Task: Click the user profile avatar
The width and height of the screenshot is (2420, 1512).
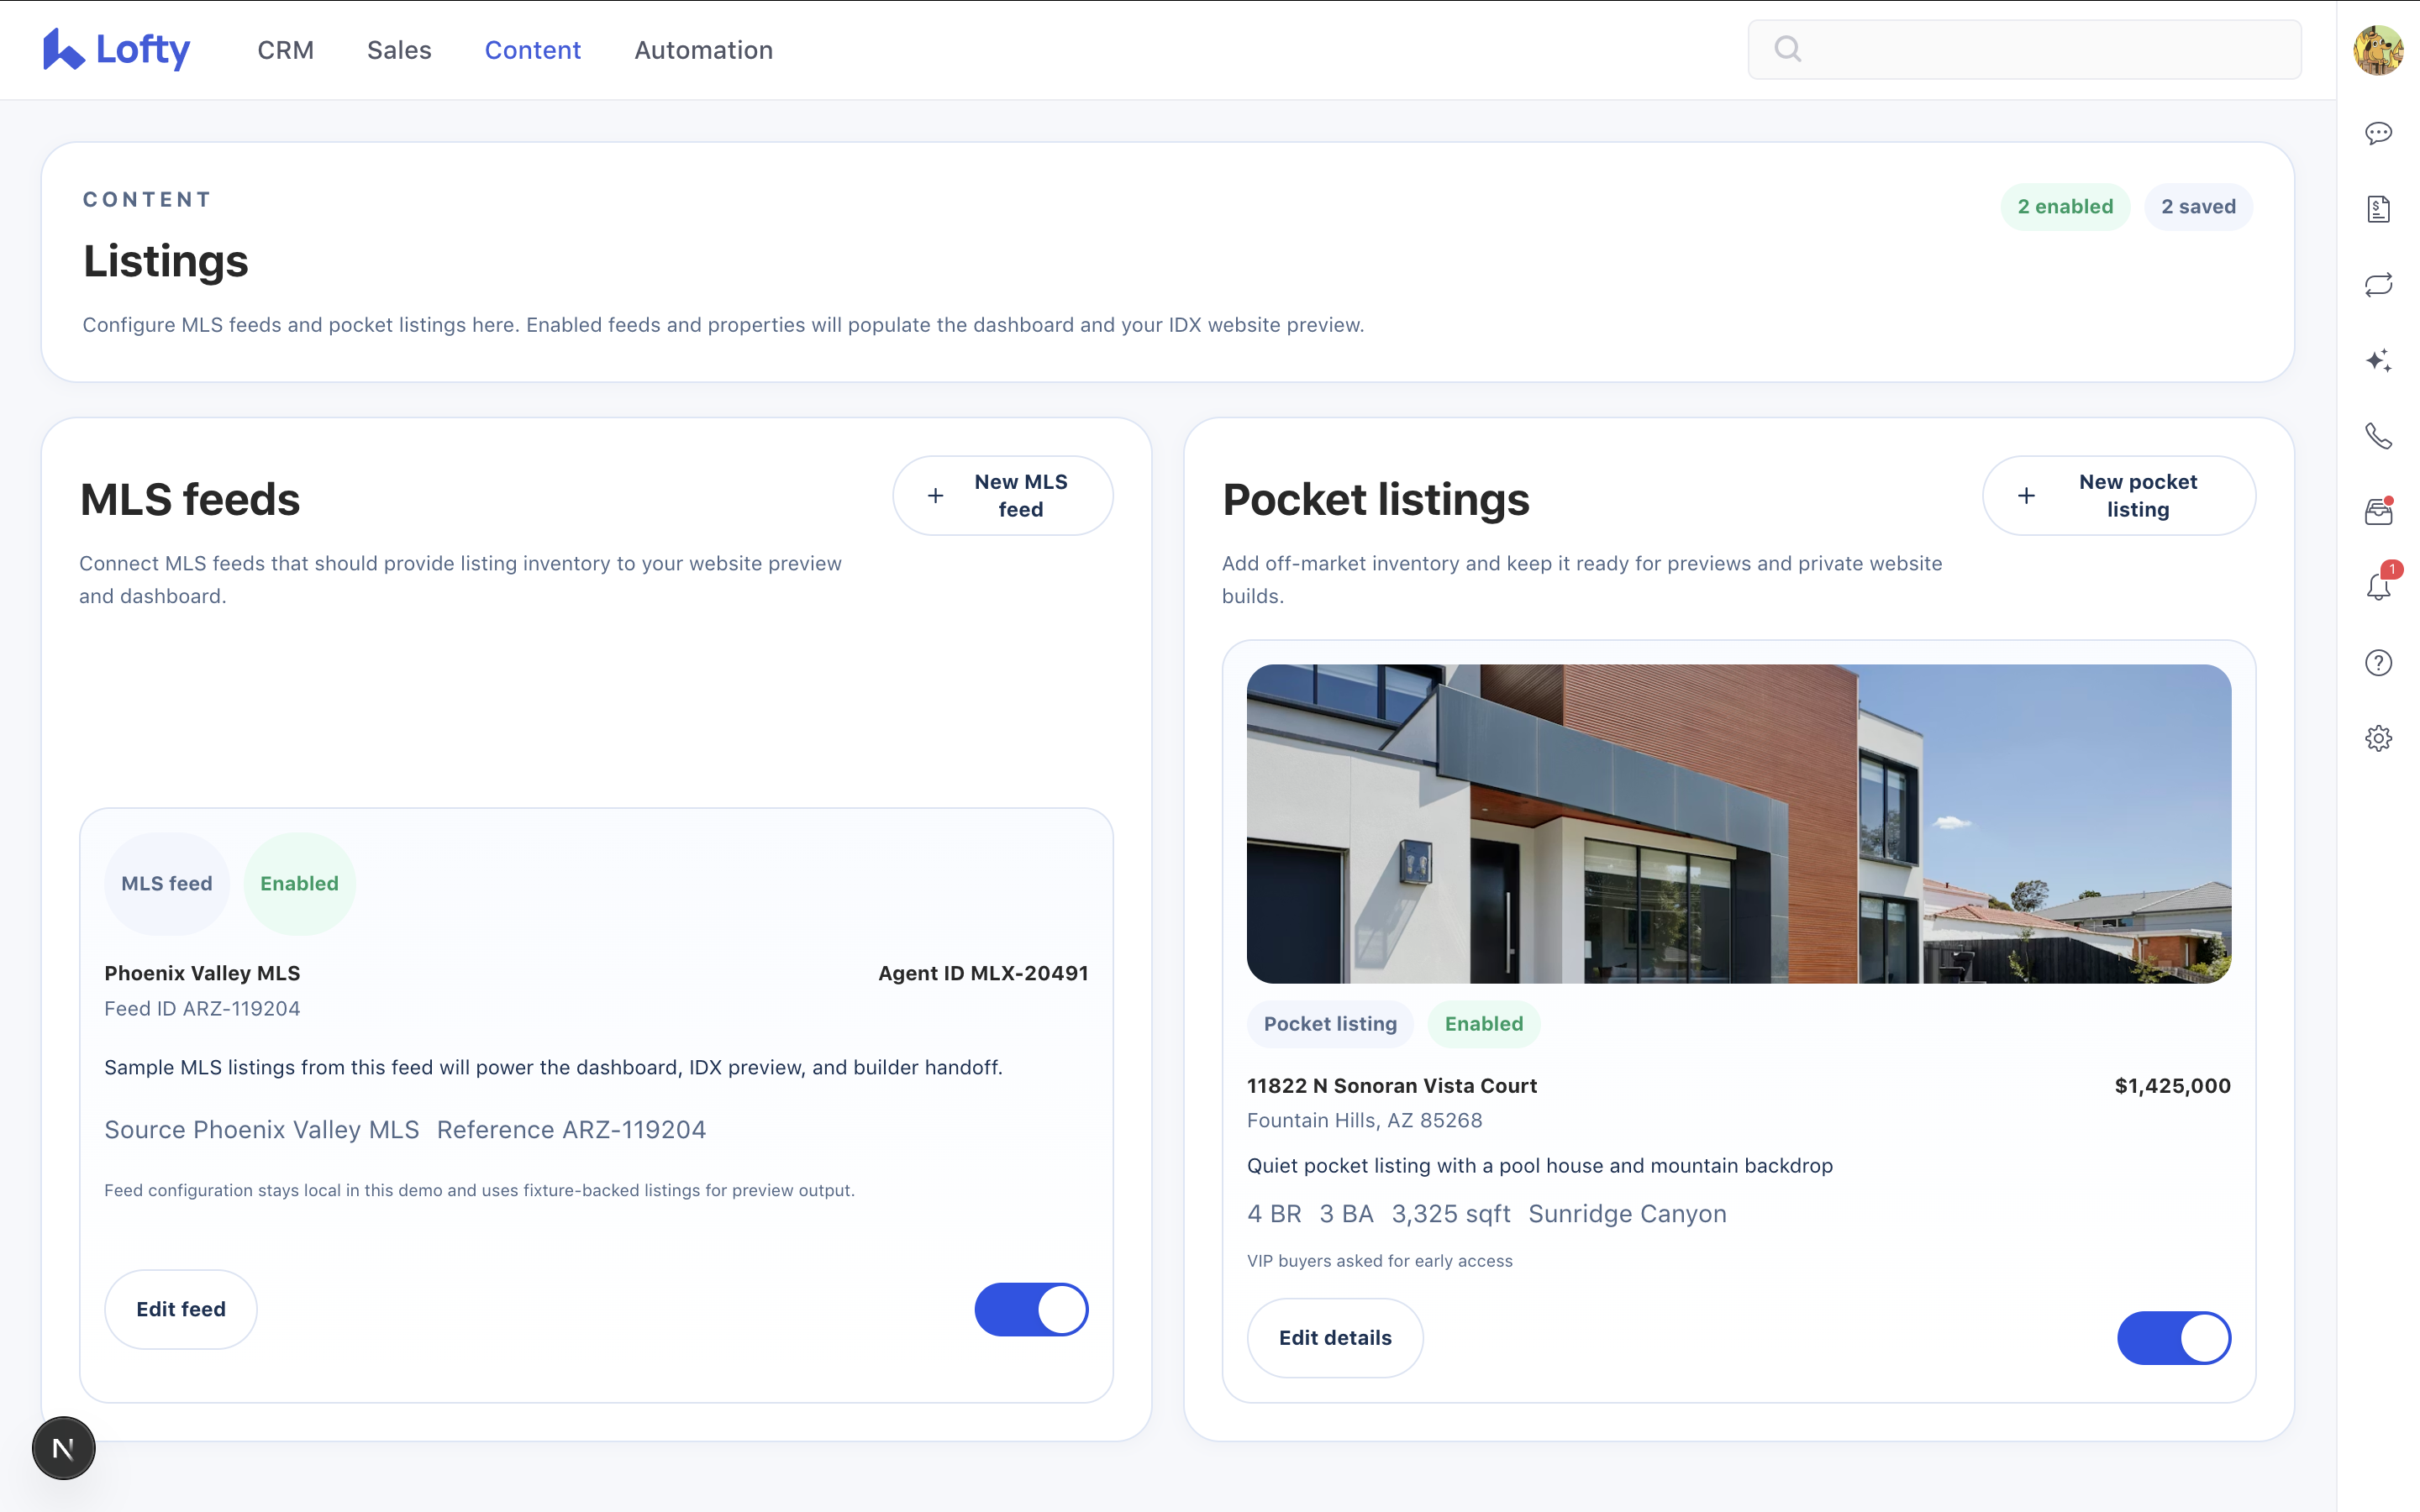Action: coord(2377,50)
